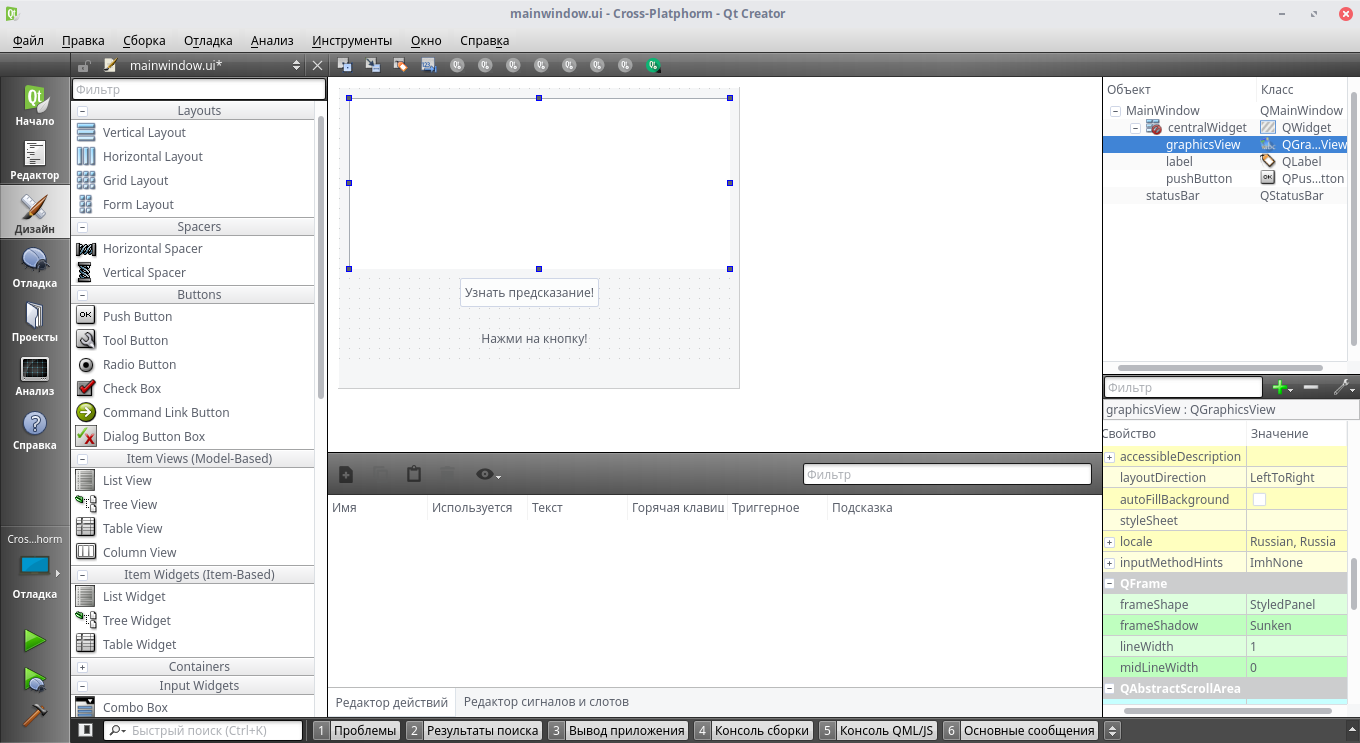Click the minus remove property icon

point(1311,387)
